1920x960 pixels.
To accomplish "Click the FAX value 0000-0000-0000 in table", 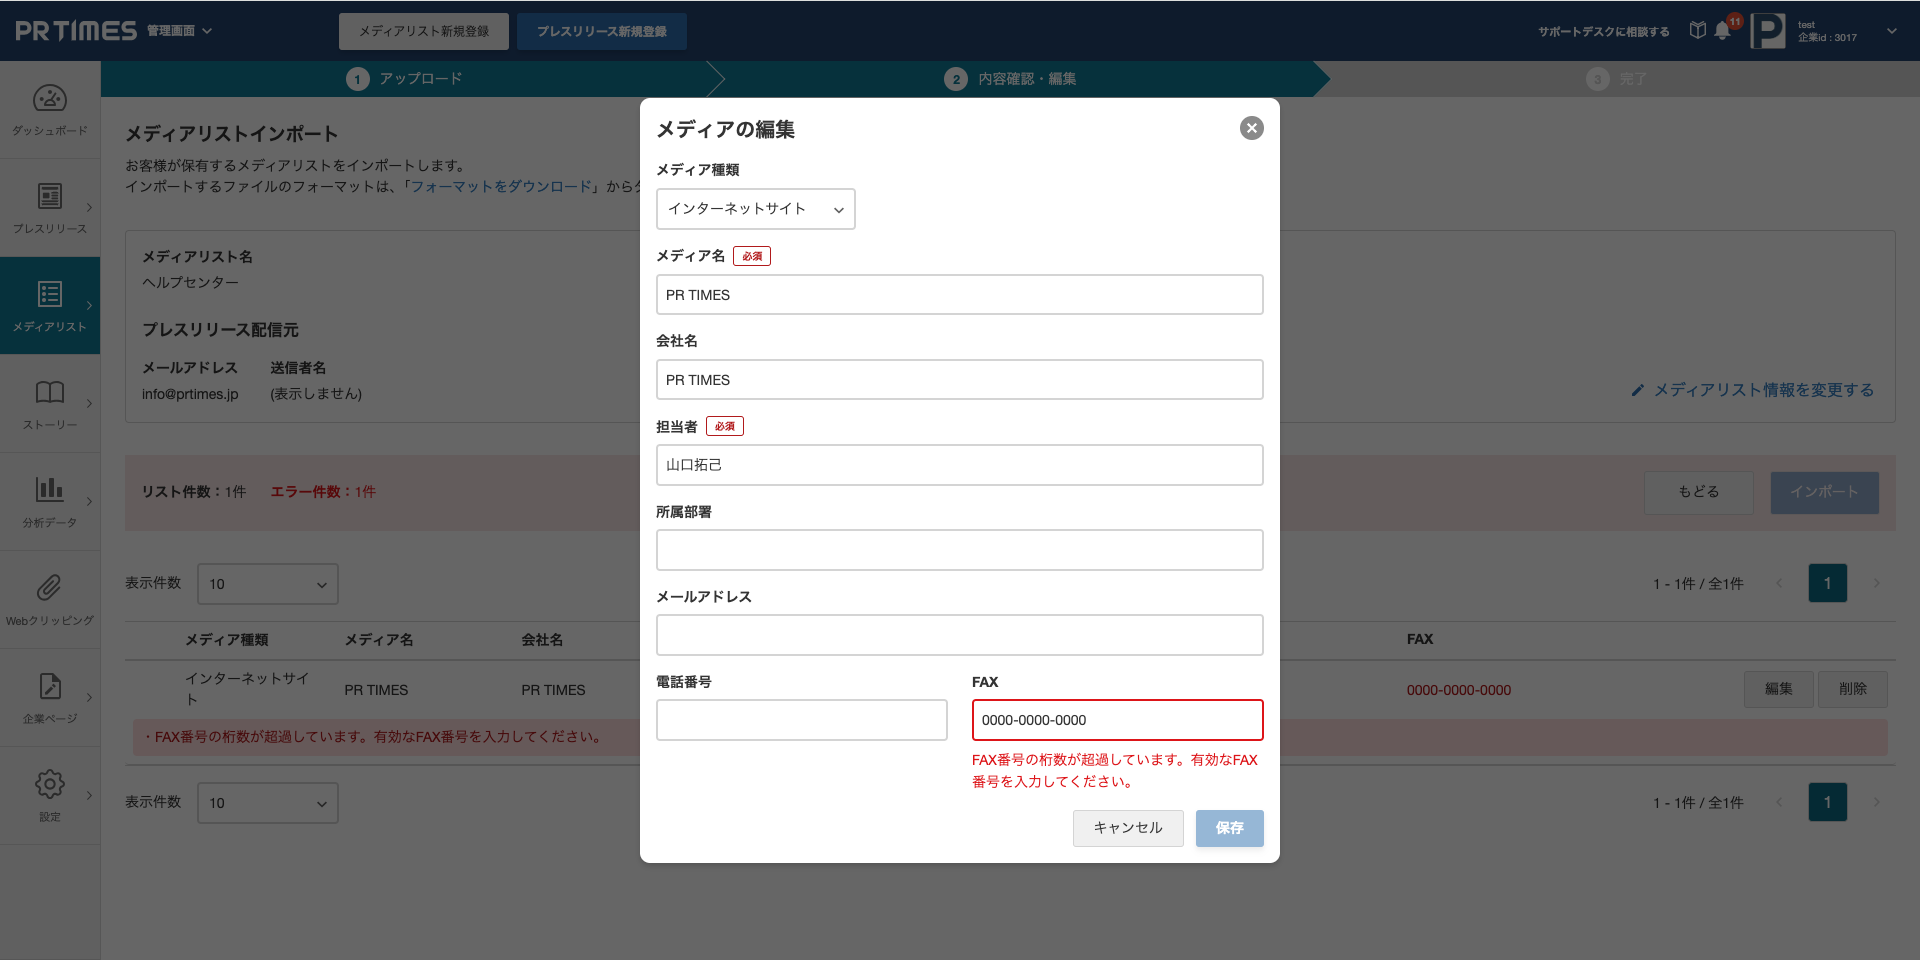I will (x=1459, y=690).
